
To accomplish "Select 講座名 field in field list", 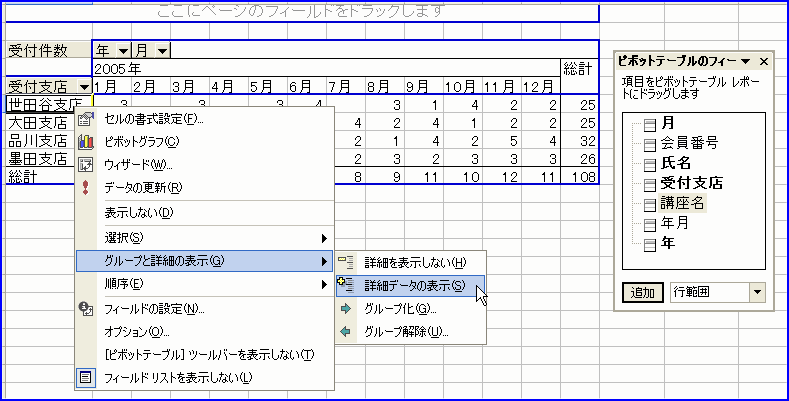I will pos(682,203).
